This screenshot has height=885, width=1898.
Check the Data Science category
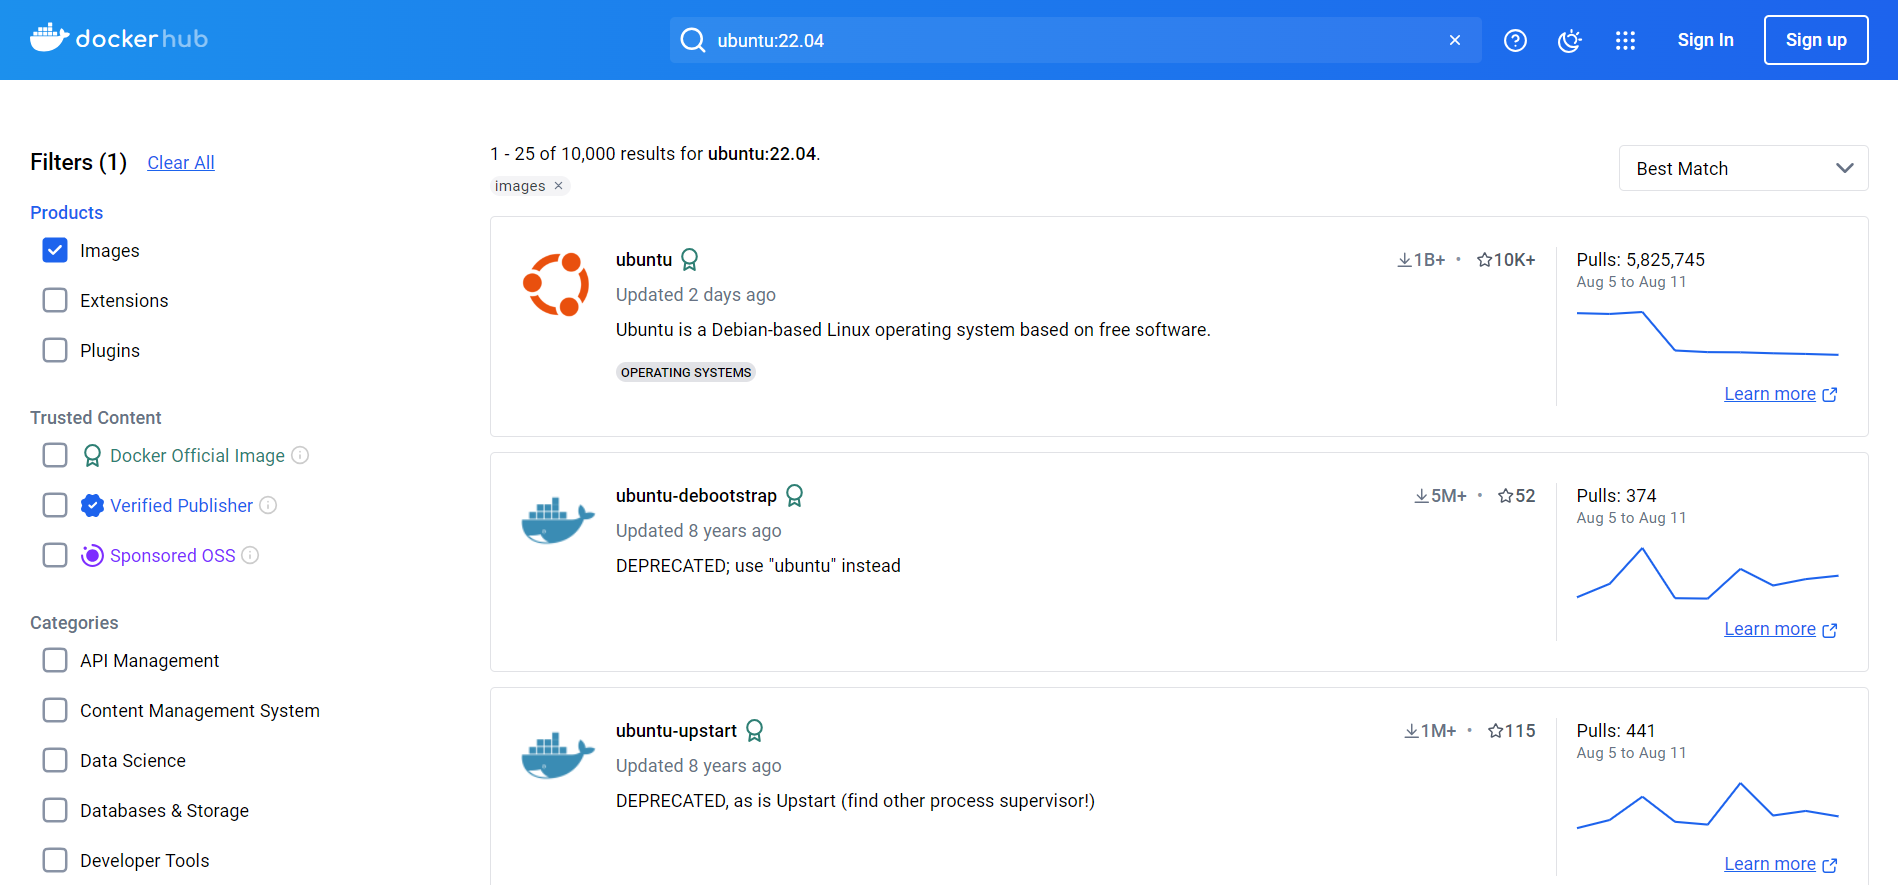pyautogui.click(x=55, y=760)
